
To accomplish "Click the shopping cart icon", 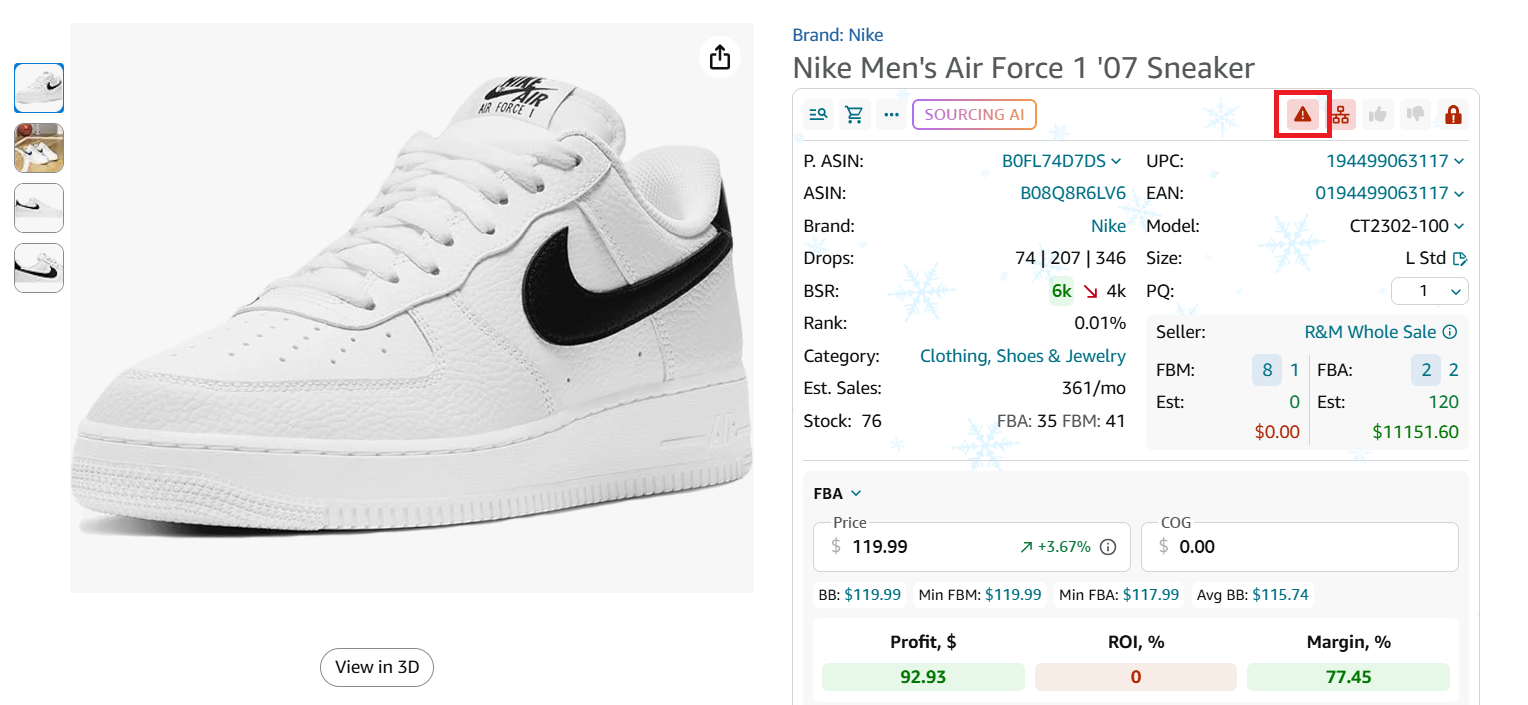I will pos(854,114).
